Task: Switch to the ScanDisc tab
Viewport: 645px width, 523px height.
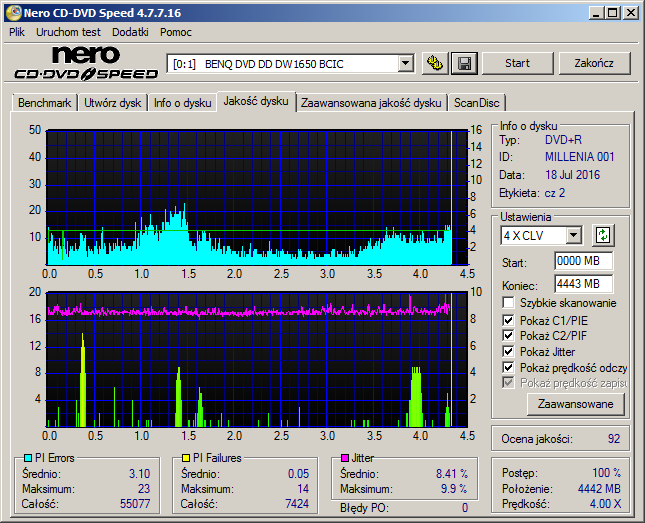Action: click(476, 103)
